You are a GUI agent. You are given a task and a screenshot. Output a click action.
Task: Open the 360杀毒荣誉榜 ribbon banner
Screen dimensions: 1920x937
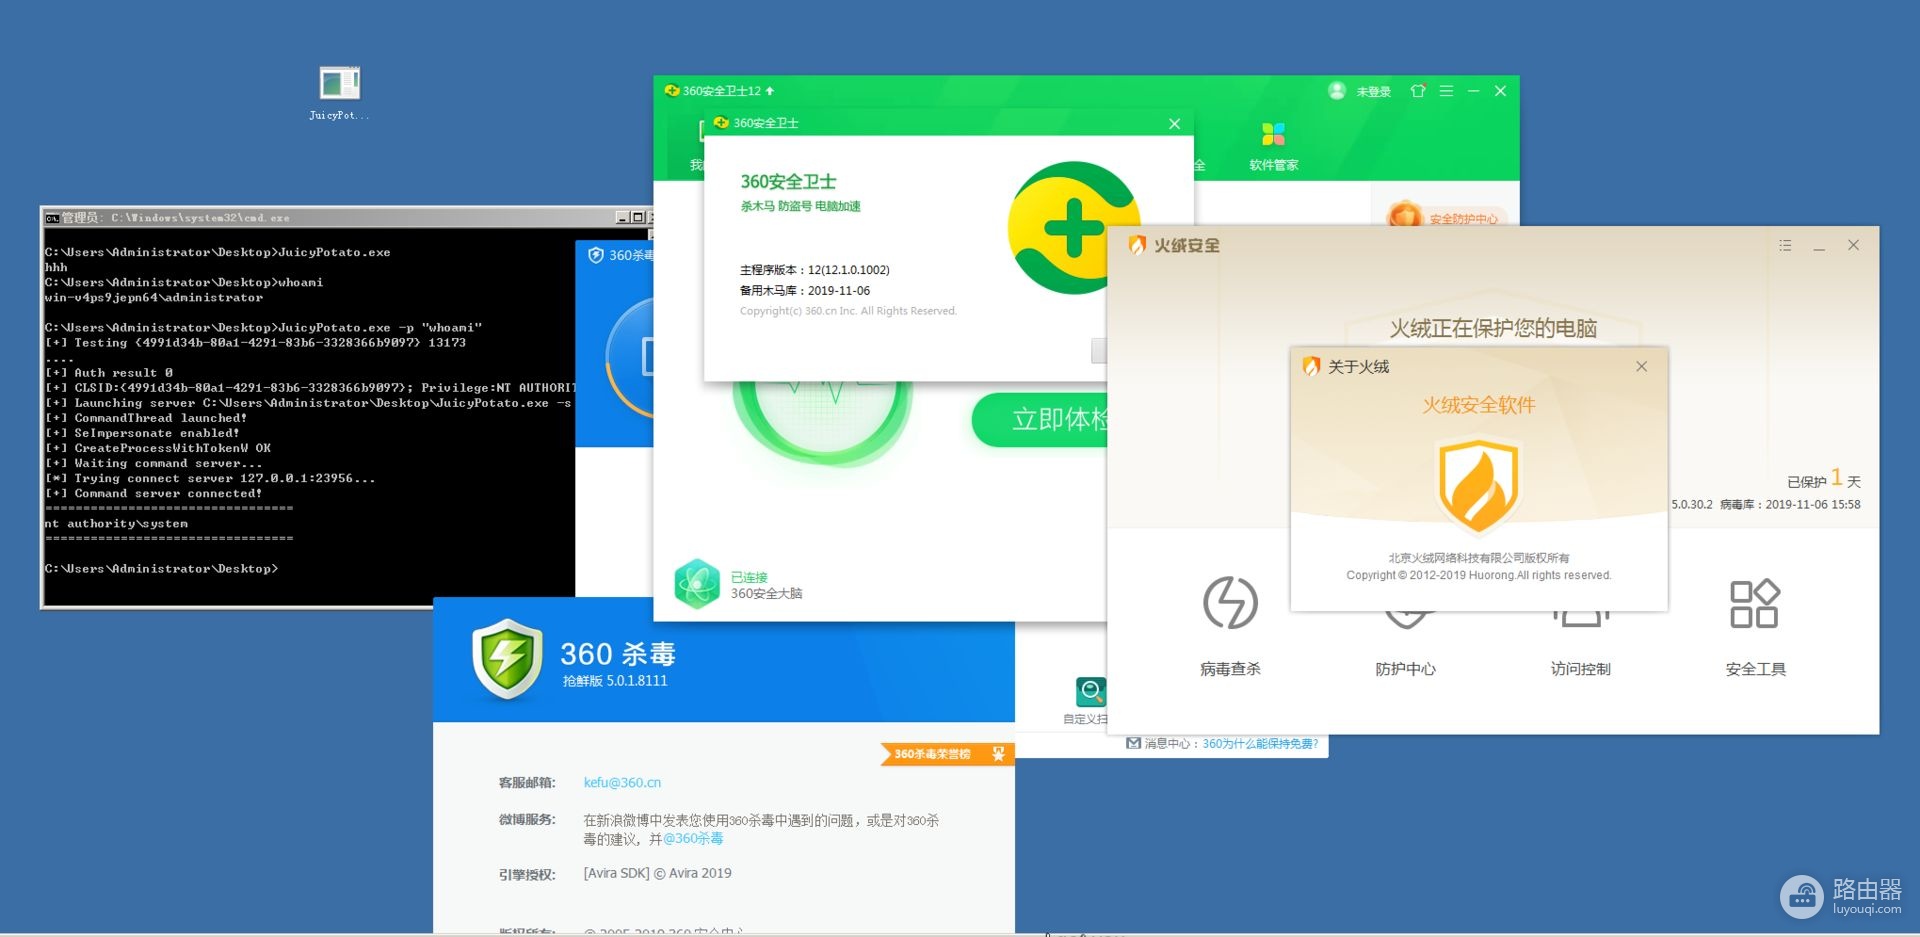click(x=946, y=754)
